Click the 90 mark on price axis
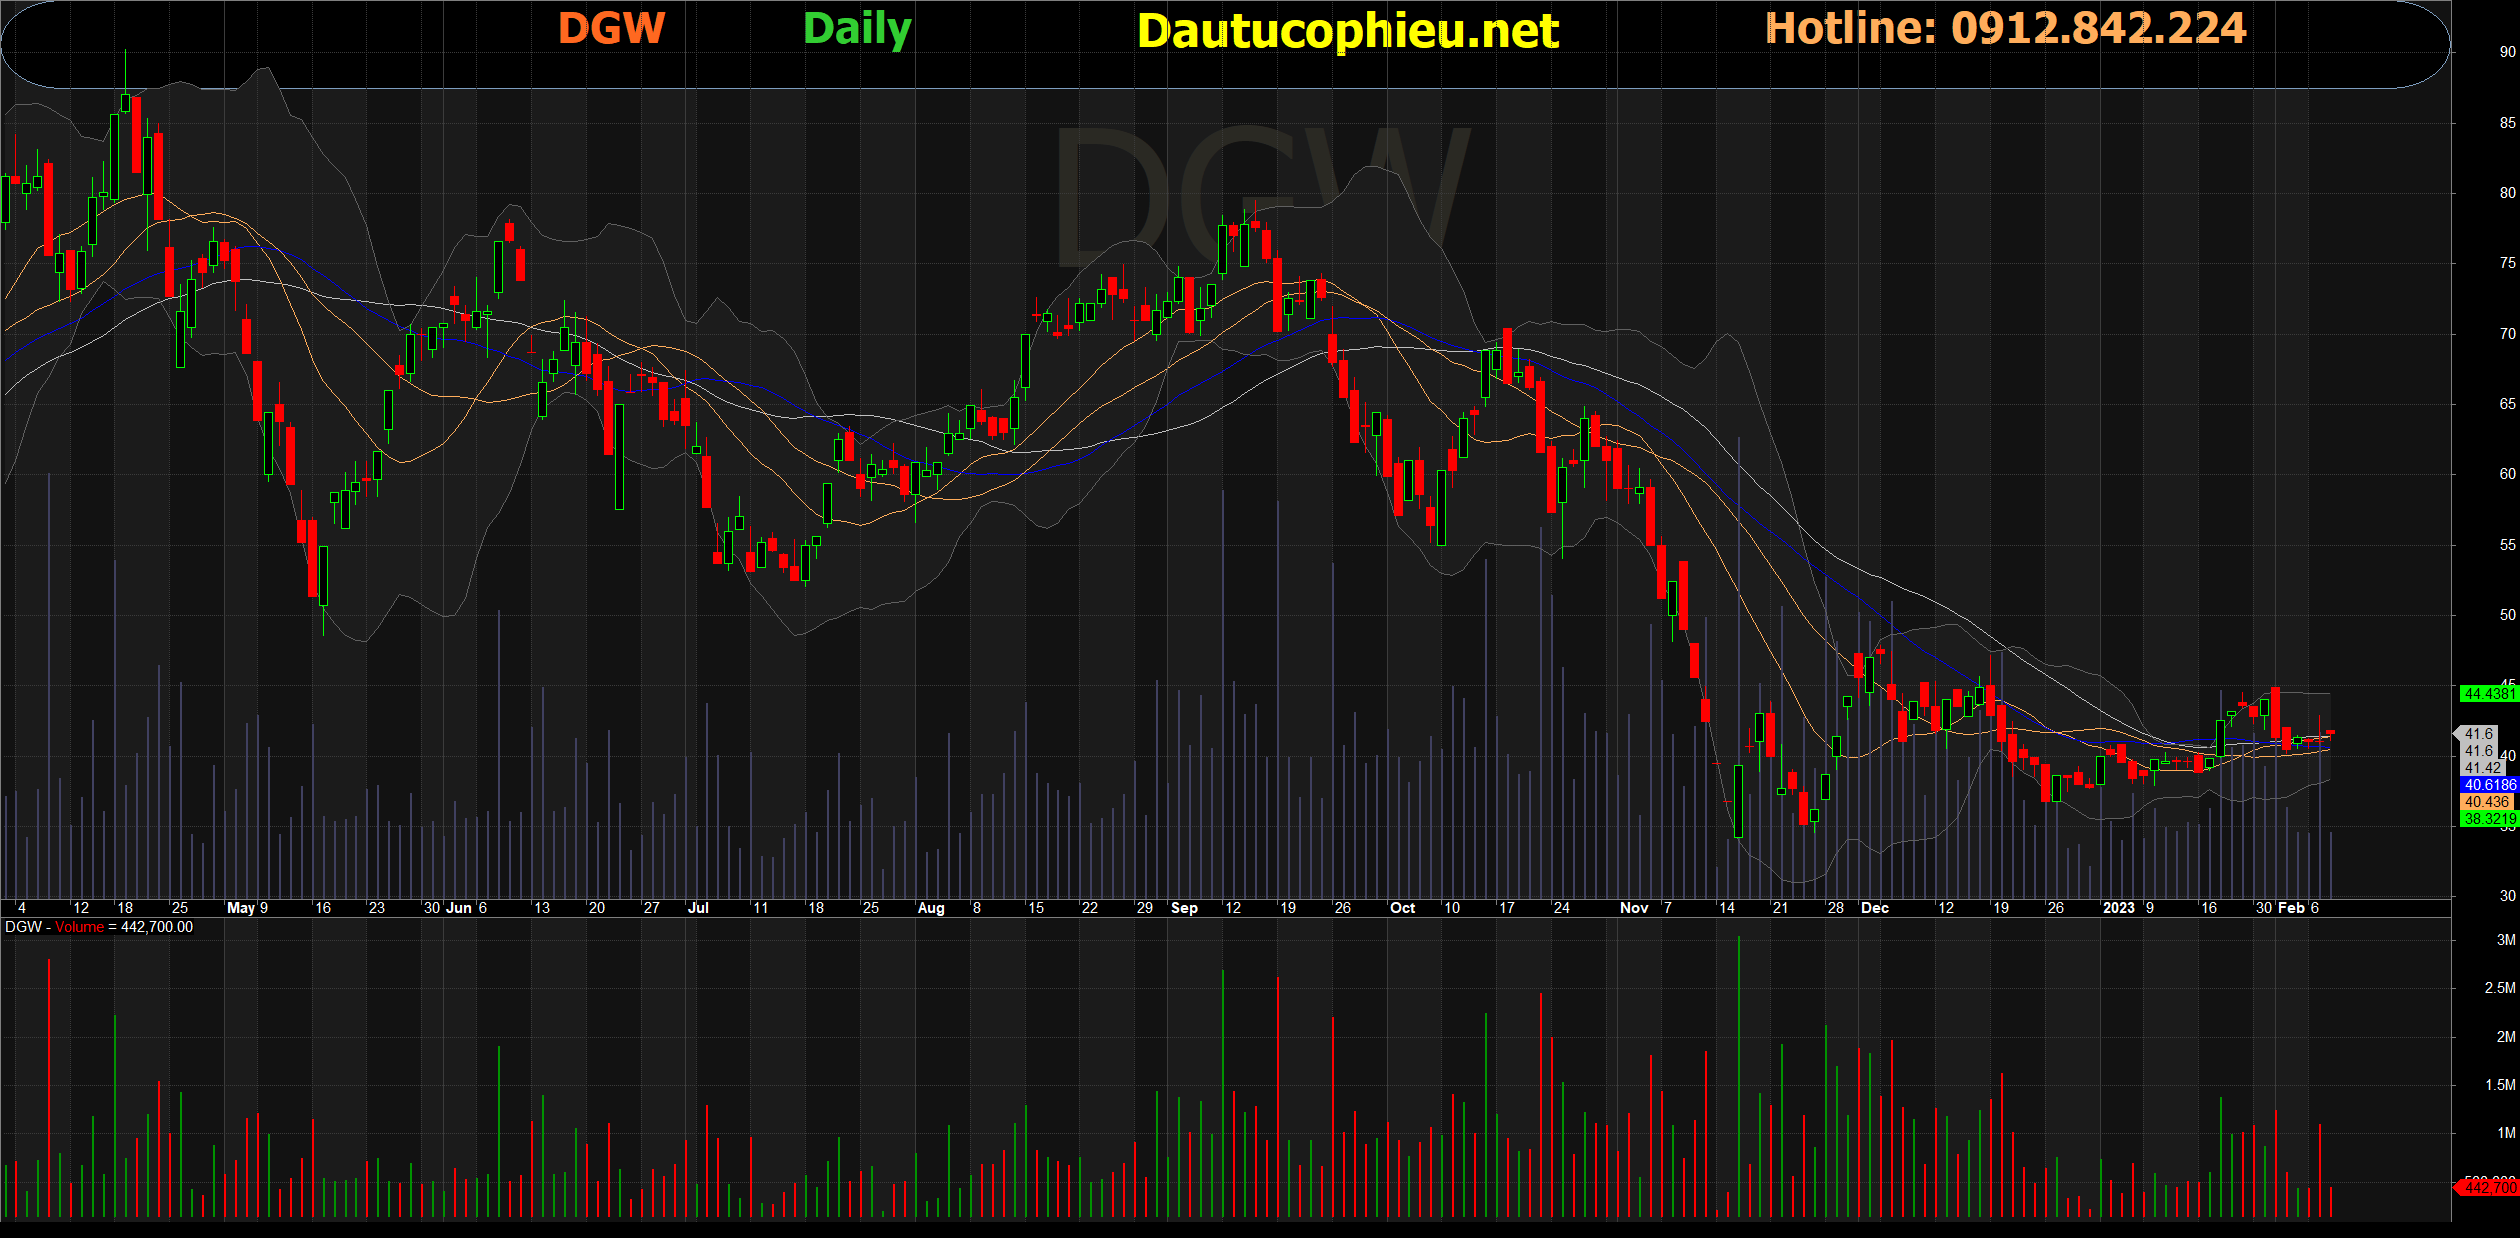 click(2507, 52)
